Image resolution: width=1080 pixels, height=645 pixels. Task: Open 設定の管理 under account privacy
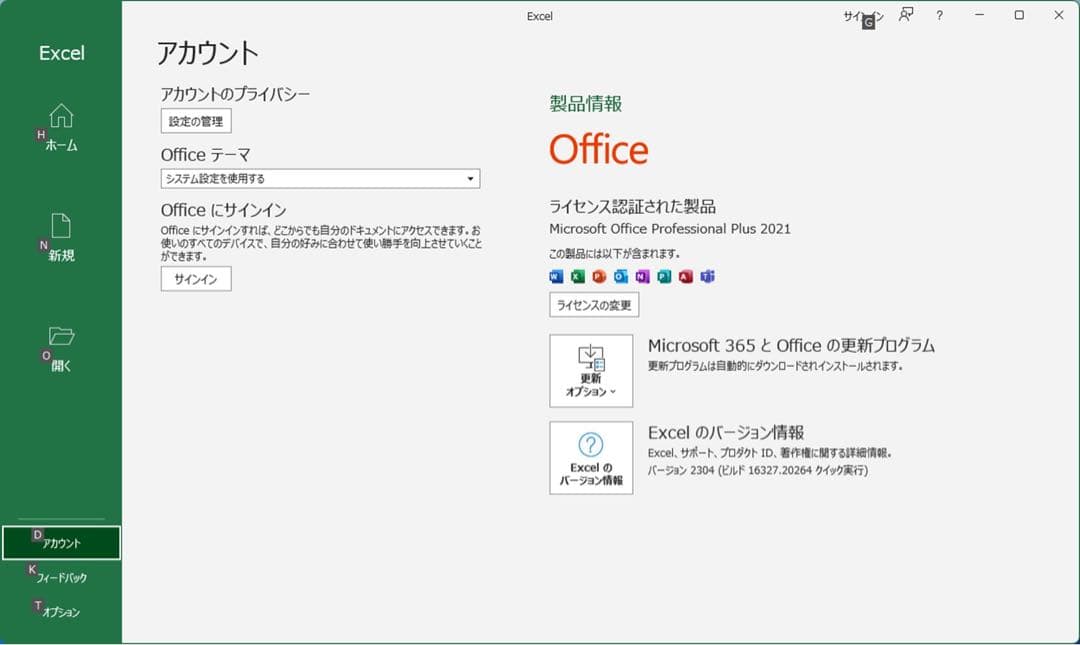(196, 120)
